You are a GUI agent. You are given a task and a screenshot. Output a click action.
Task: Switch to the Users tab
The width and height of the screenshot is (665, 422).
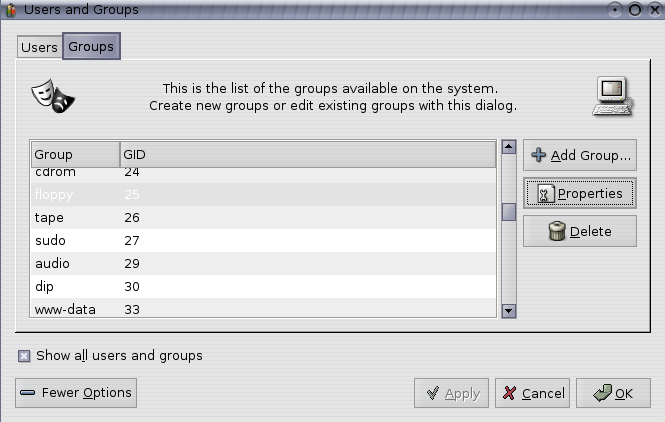point(39,47)
